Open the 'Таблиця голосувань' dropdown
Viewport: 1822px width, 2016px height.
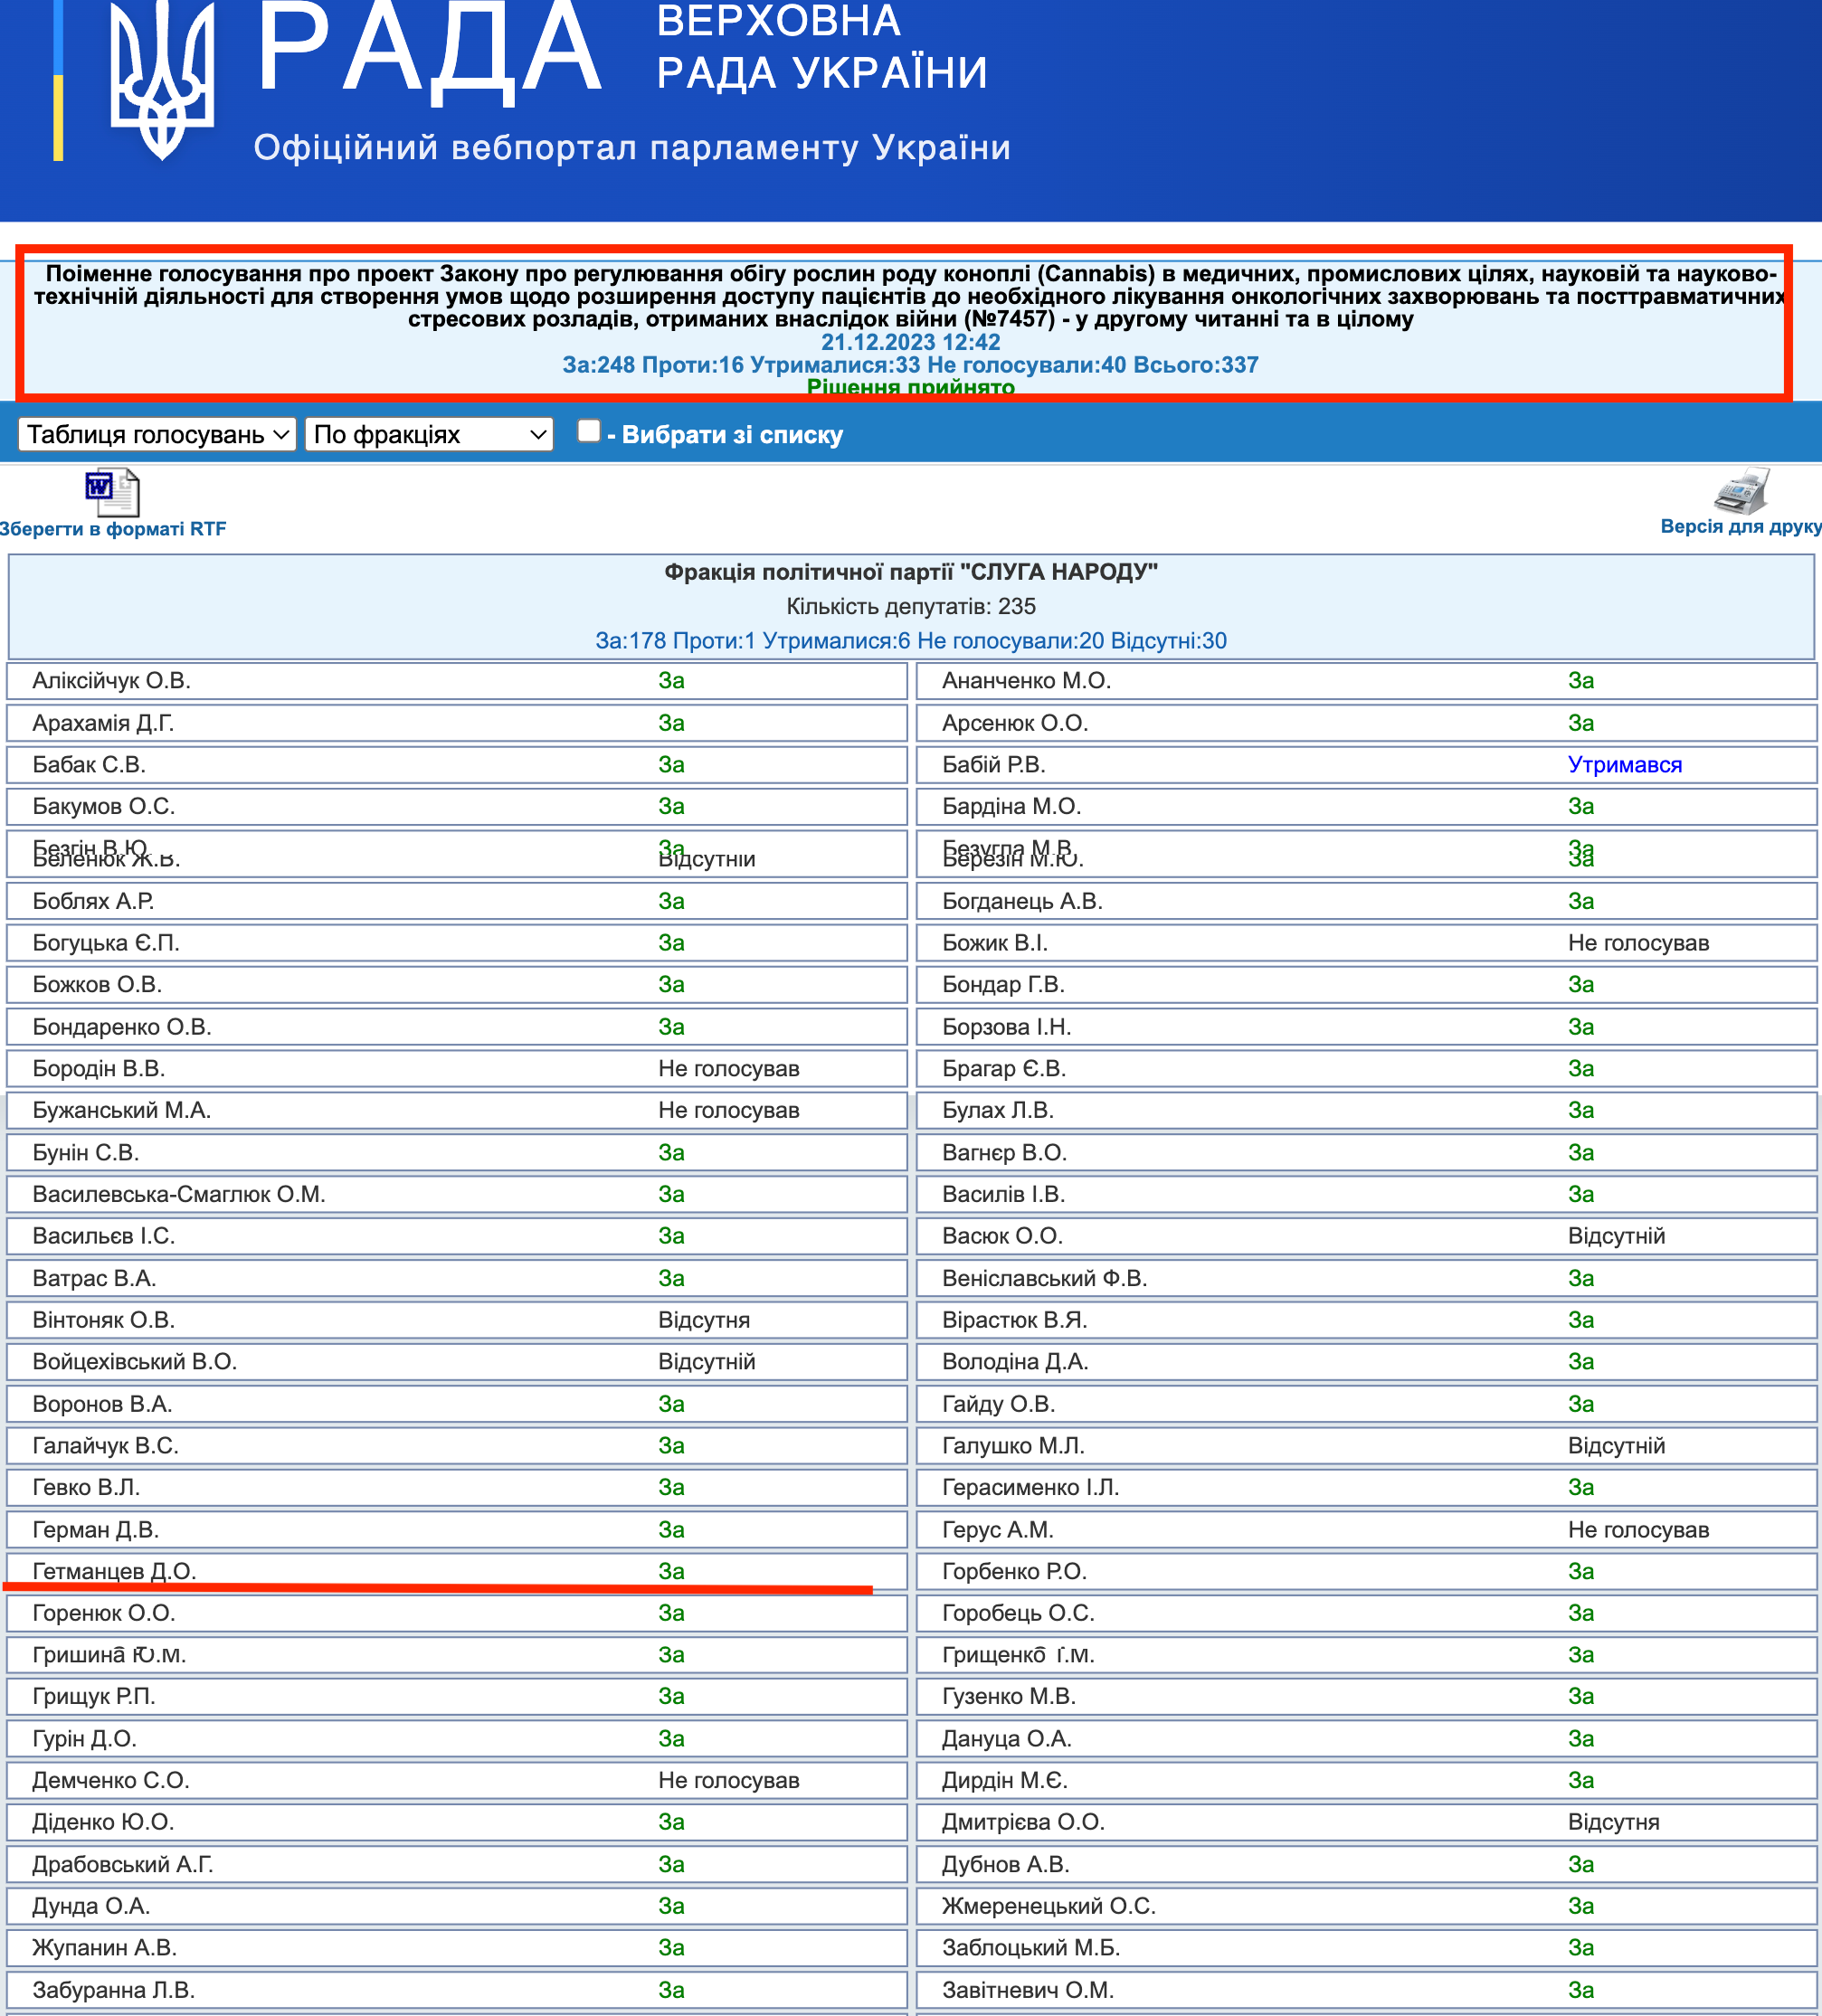point(157,434)
